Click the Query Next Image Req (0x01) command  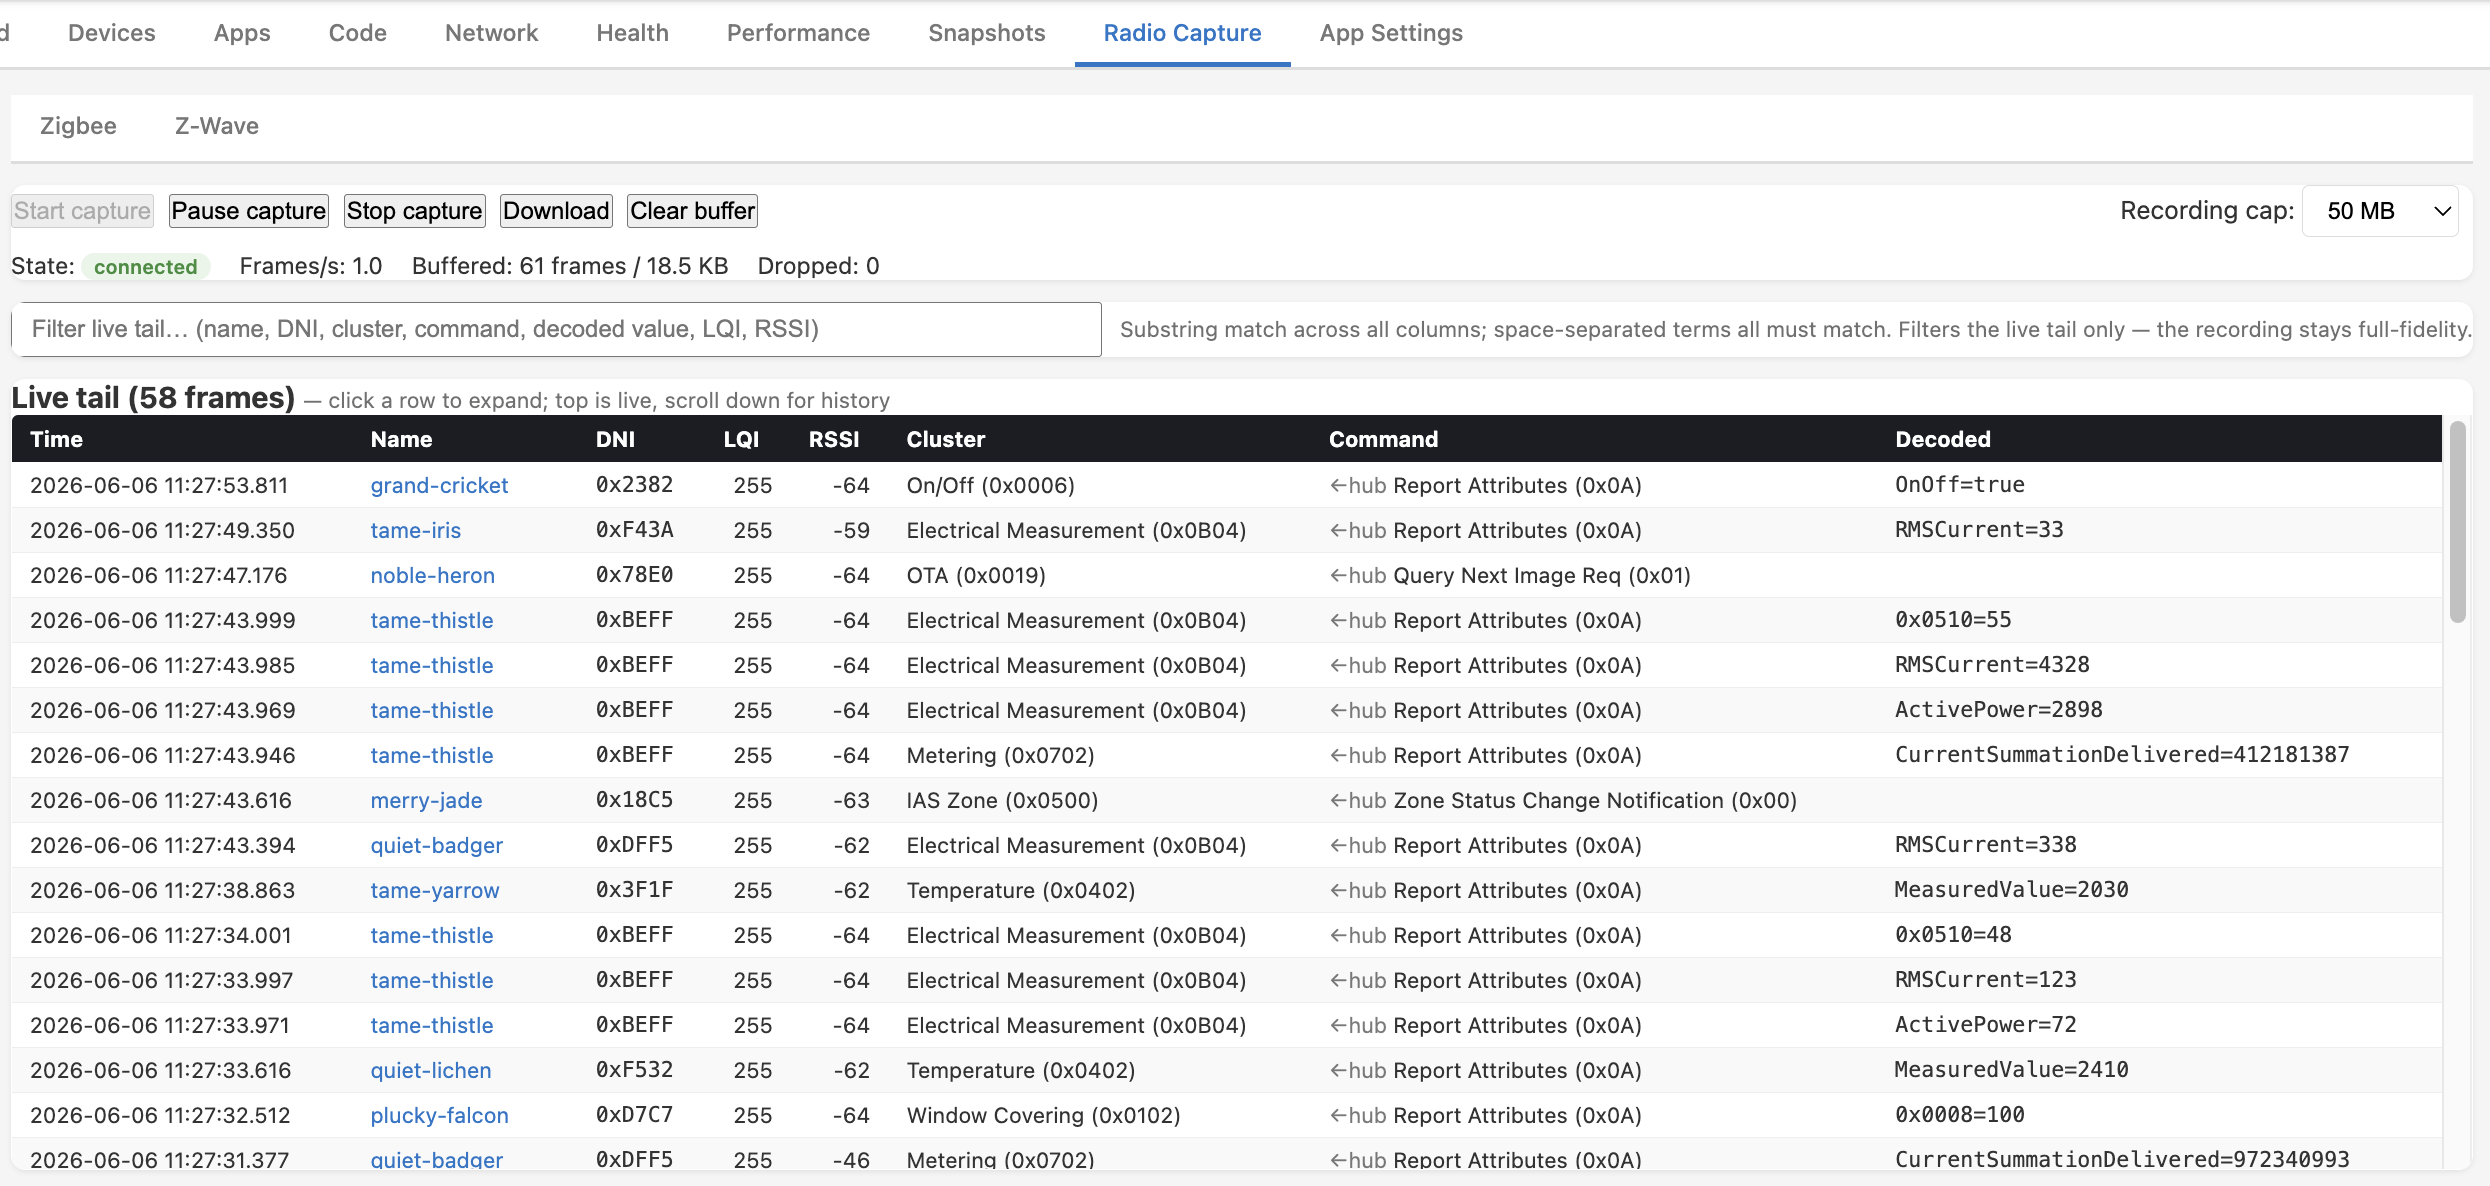click(x=1541, y=575)
